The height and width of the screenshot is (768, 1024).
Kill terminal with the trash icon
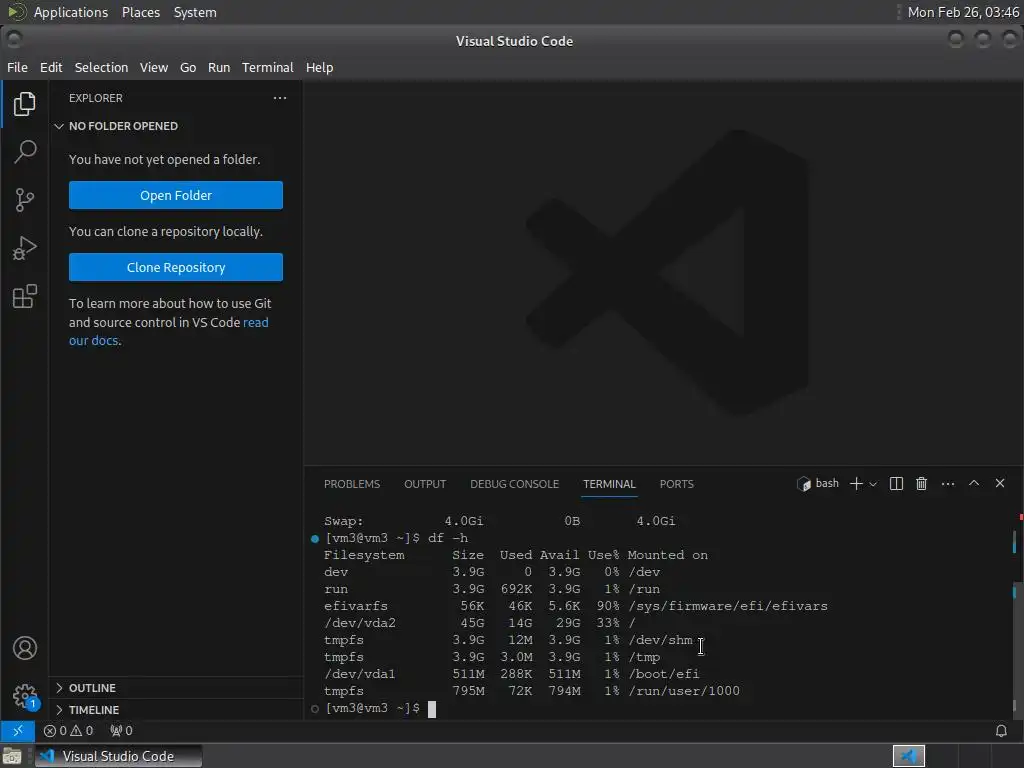[921, 484]
